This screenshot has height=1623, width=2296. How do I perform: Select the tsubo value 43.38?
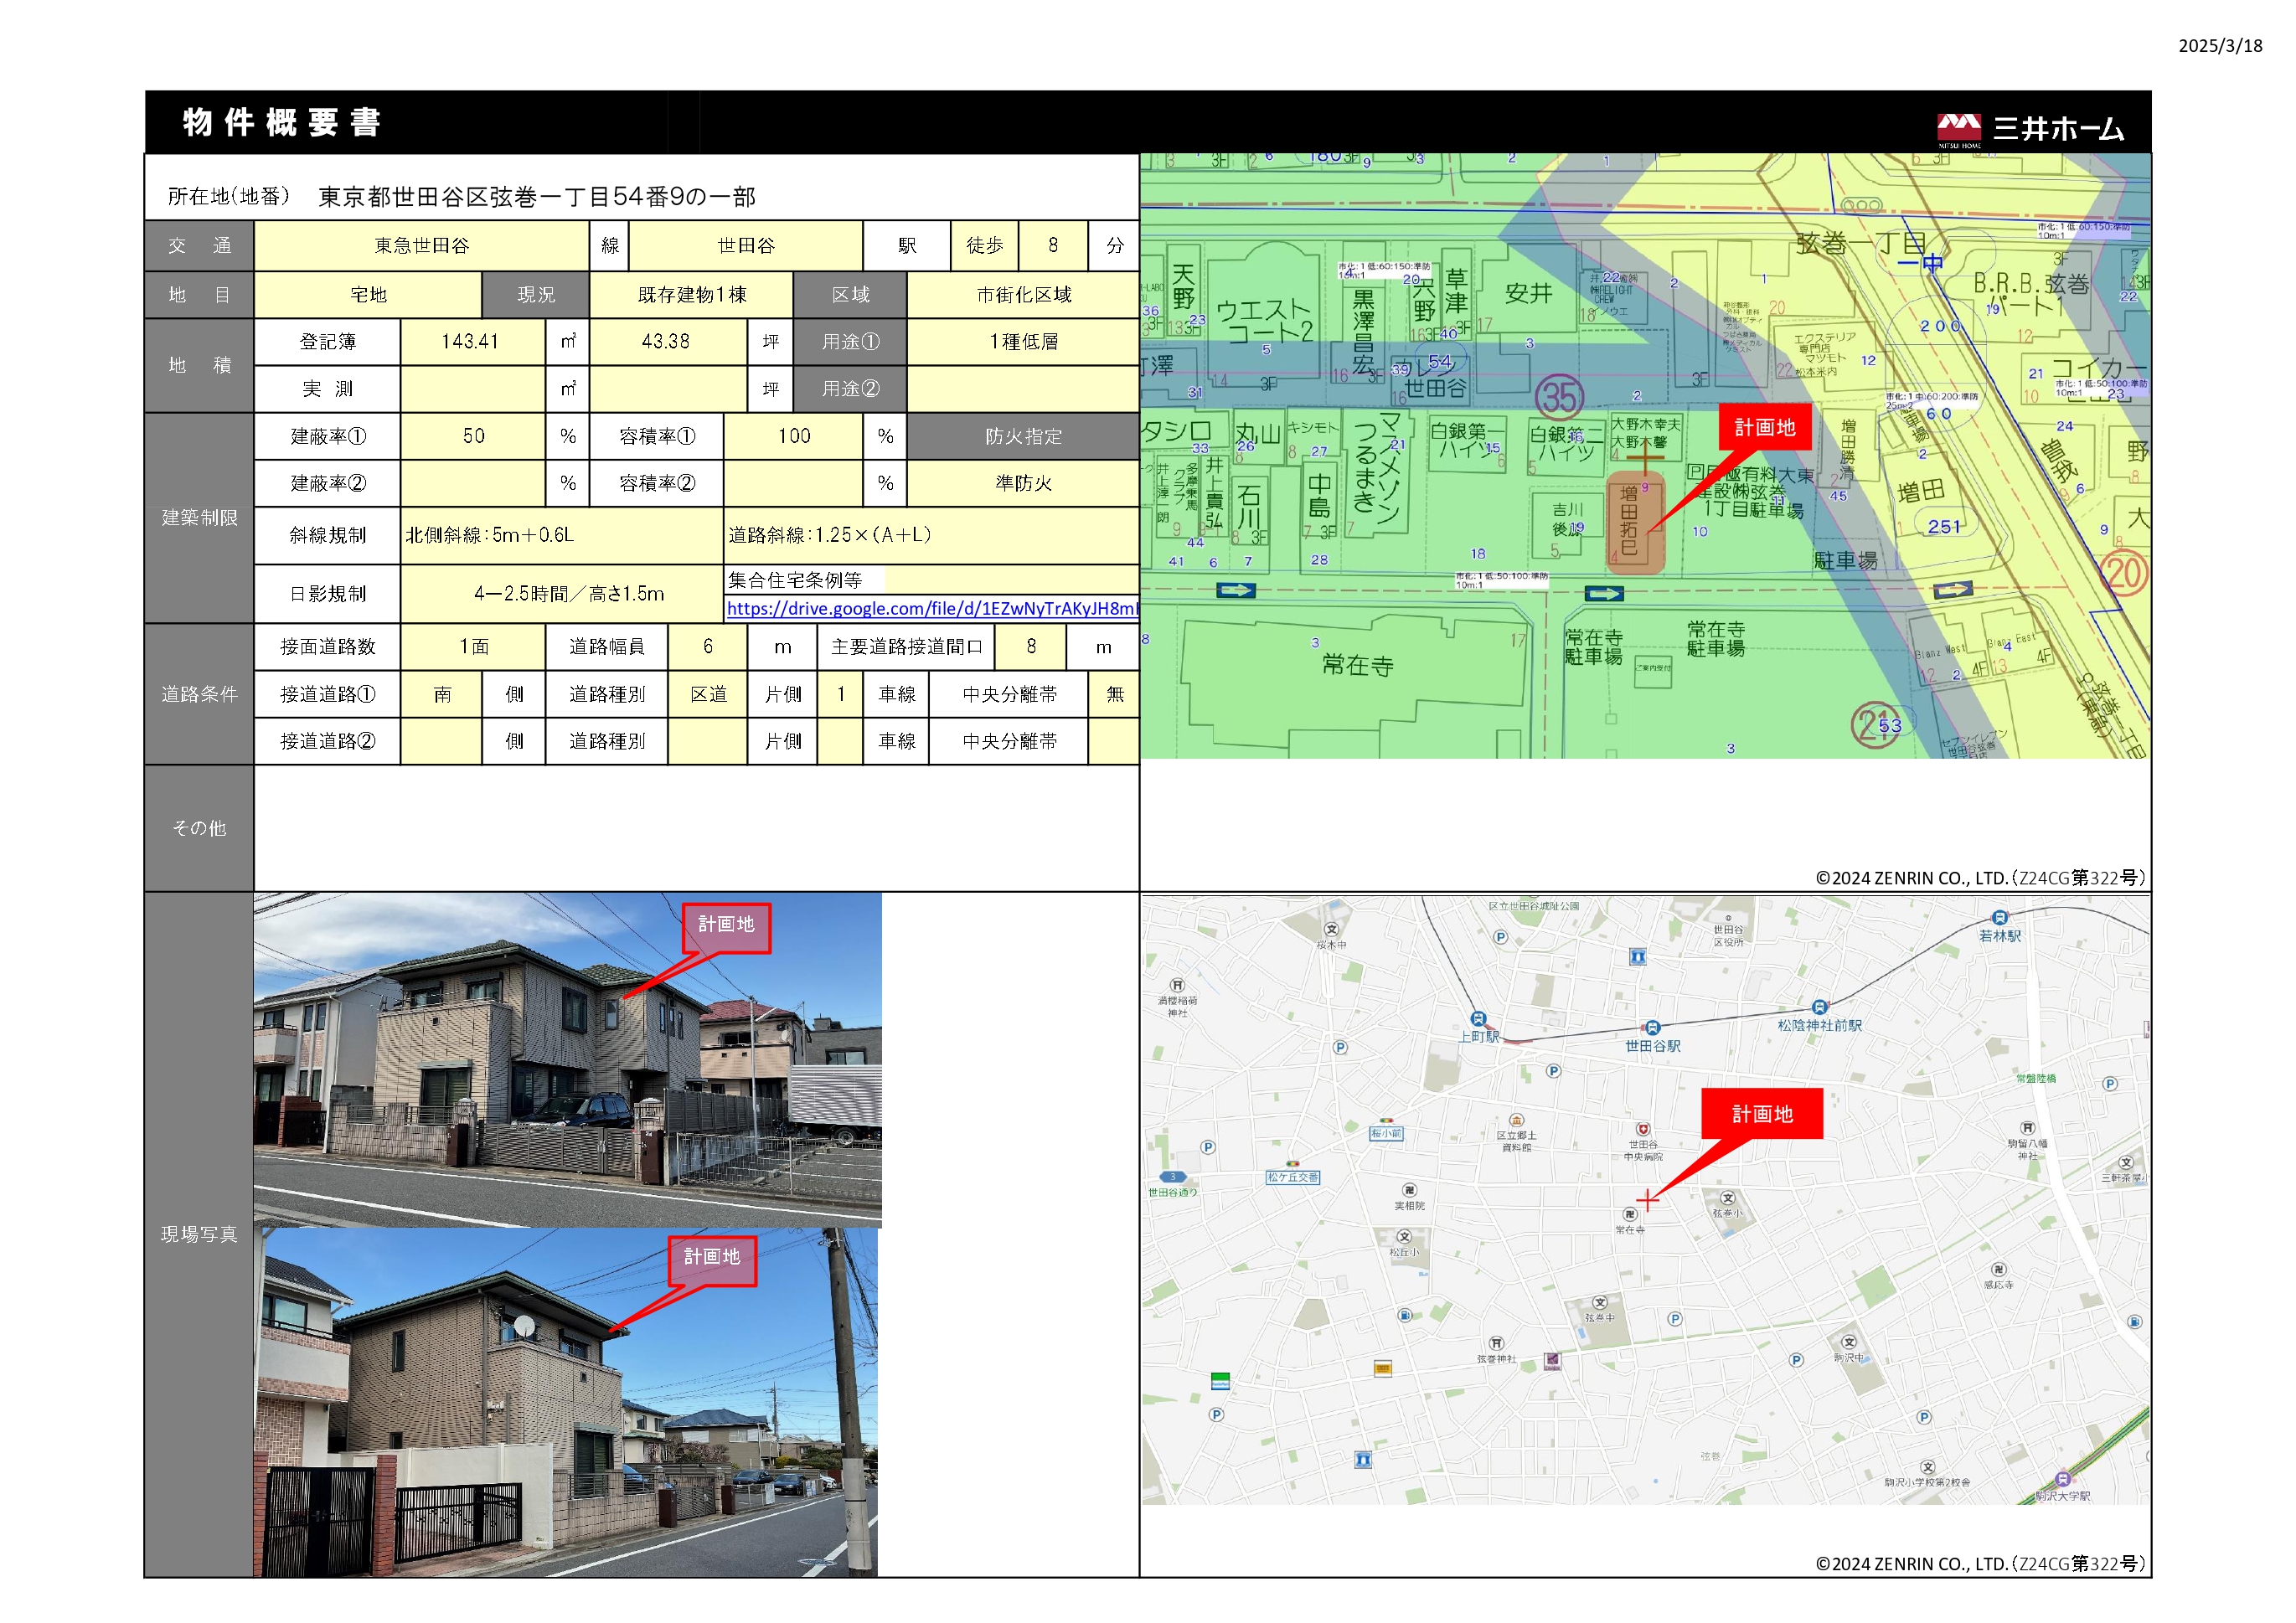tap(667, 341)
